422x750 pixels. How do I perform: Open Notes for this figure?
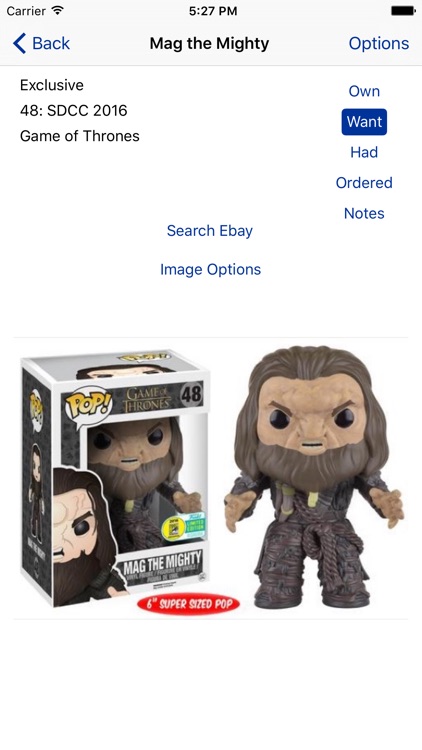tap(364, 213)
